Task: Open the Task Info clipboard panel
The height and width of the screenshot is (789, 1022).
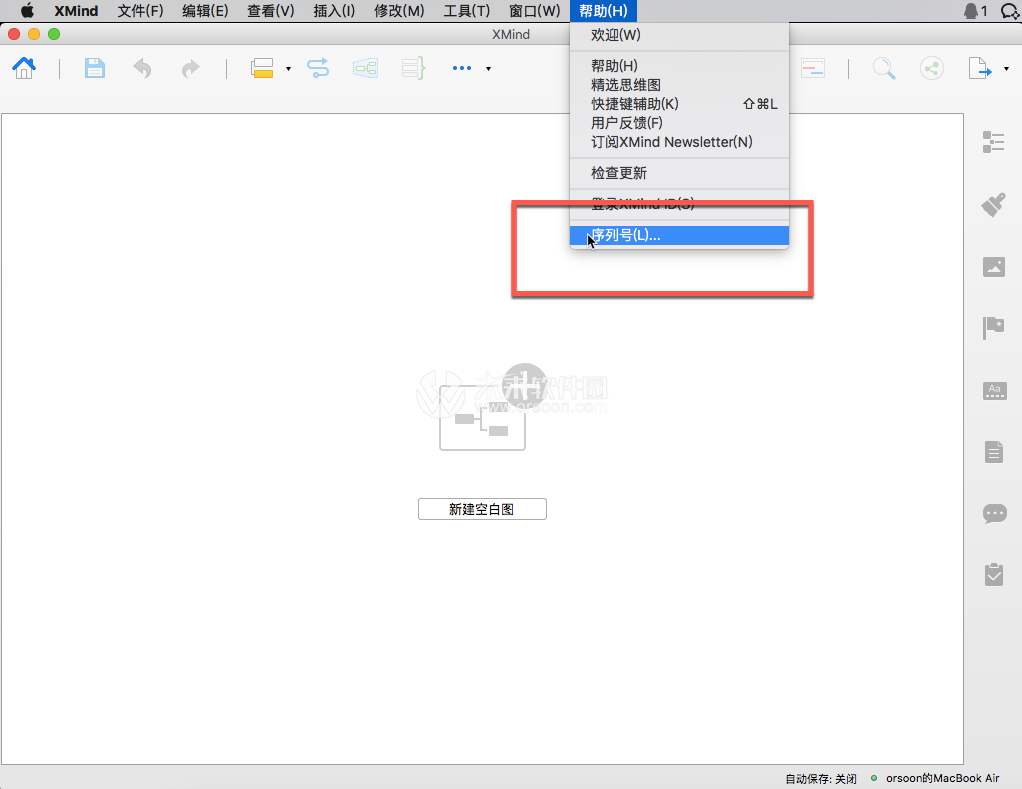Action: (x=994, y=574)
